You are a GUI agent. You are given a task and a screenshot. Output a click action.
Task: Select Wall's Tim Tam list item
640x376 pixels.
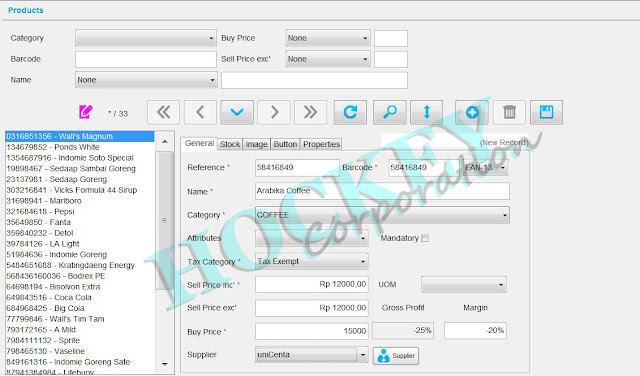click(x=80, y=319)
